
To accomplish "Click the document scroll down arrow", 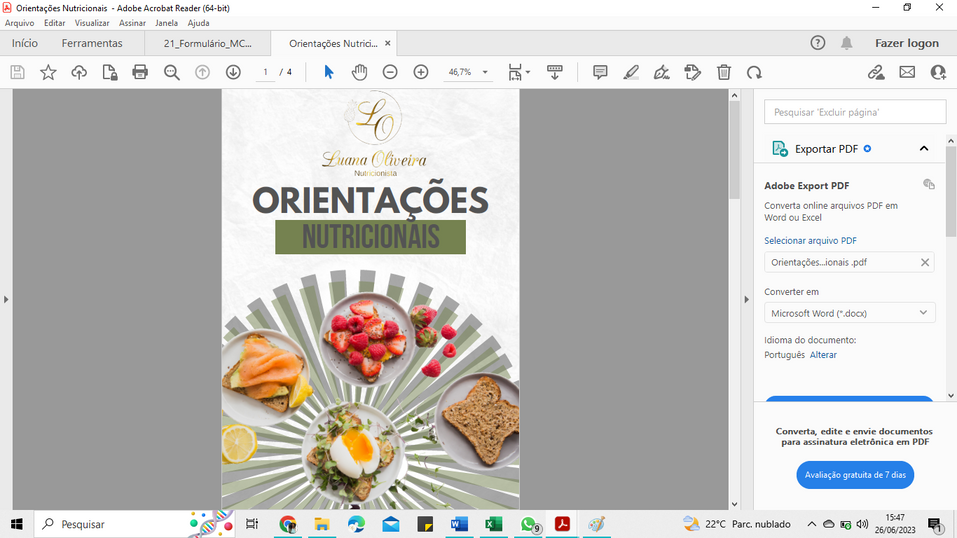I will (x=735, y=504).
